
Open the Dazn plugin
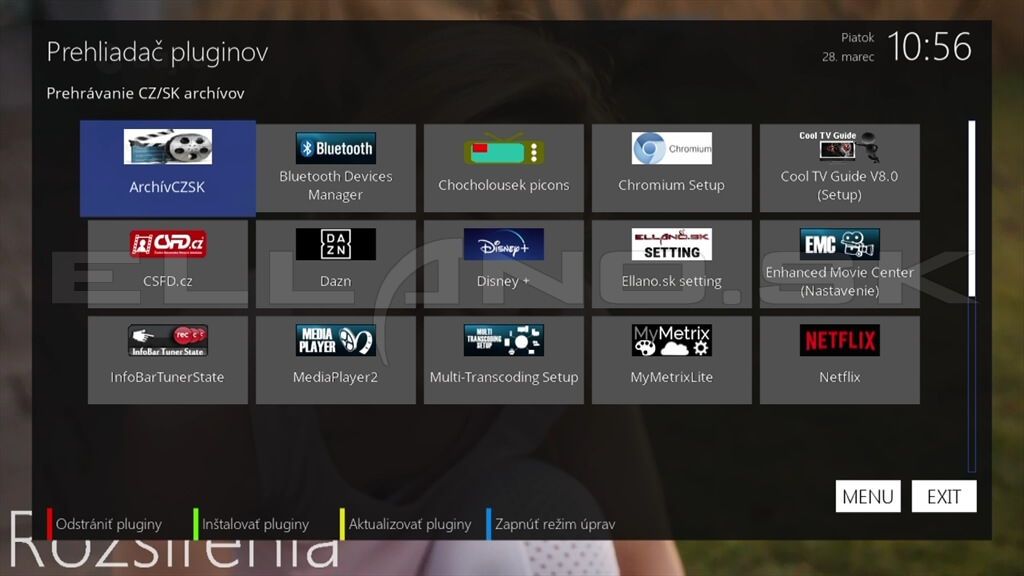pos(336,264)
